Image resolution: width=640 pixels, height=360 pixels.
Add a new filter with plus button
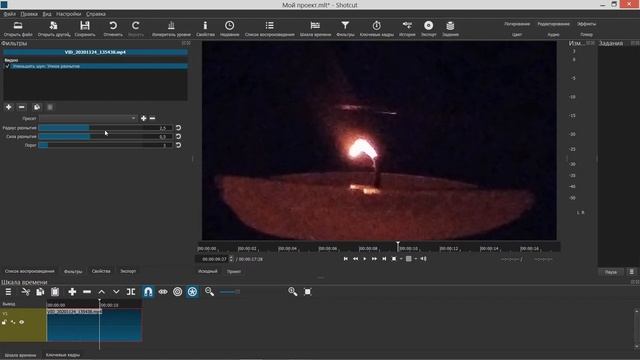(9, 107)
